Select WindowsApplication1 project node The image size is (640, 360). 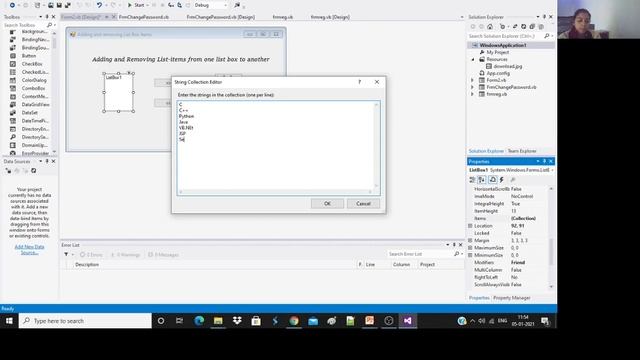[502, 45]
